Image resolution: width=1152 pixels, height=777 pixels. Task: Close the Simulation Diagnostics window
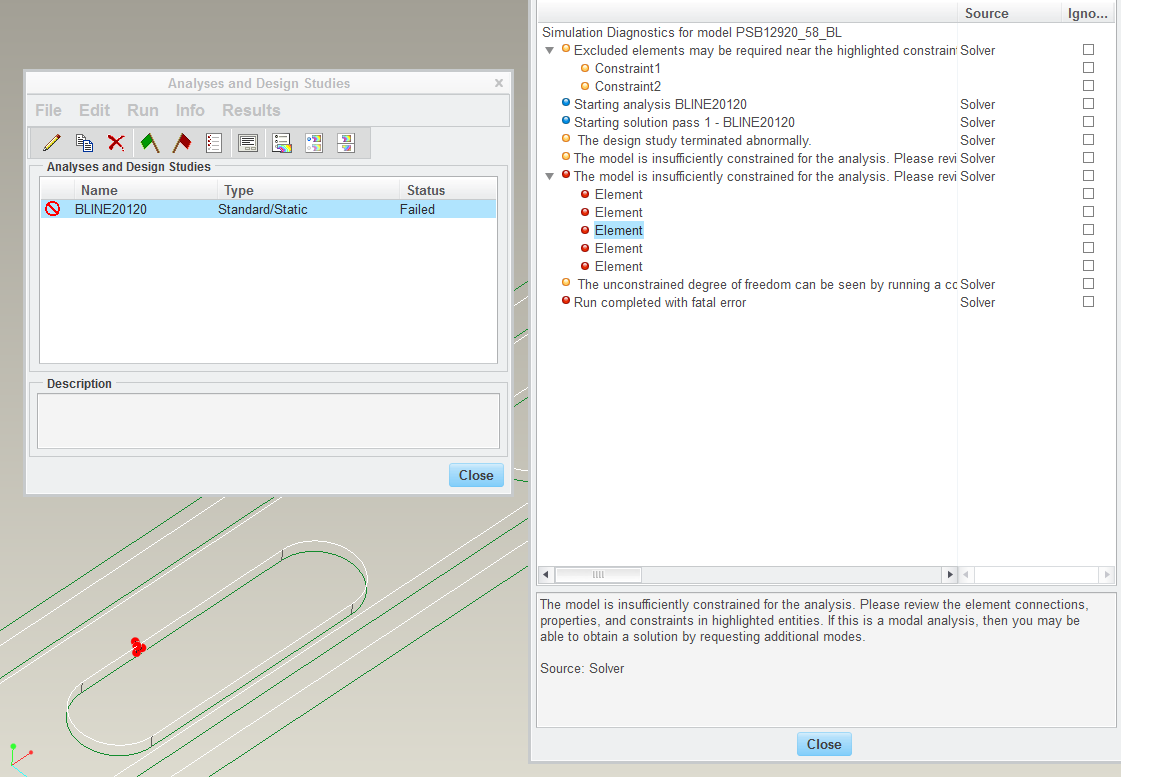[824, 744]
